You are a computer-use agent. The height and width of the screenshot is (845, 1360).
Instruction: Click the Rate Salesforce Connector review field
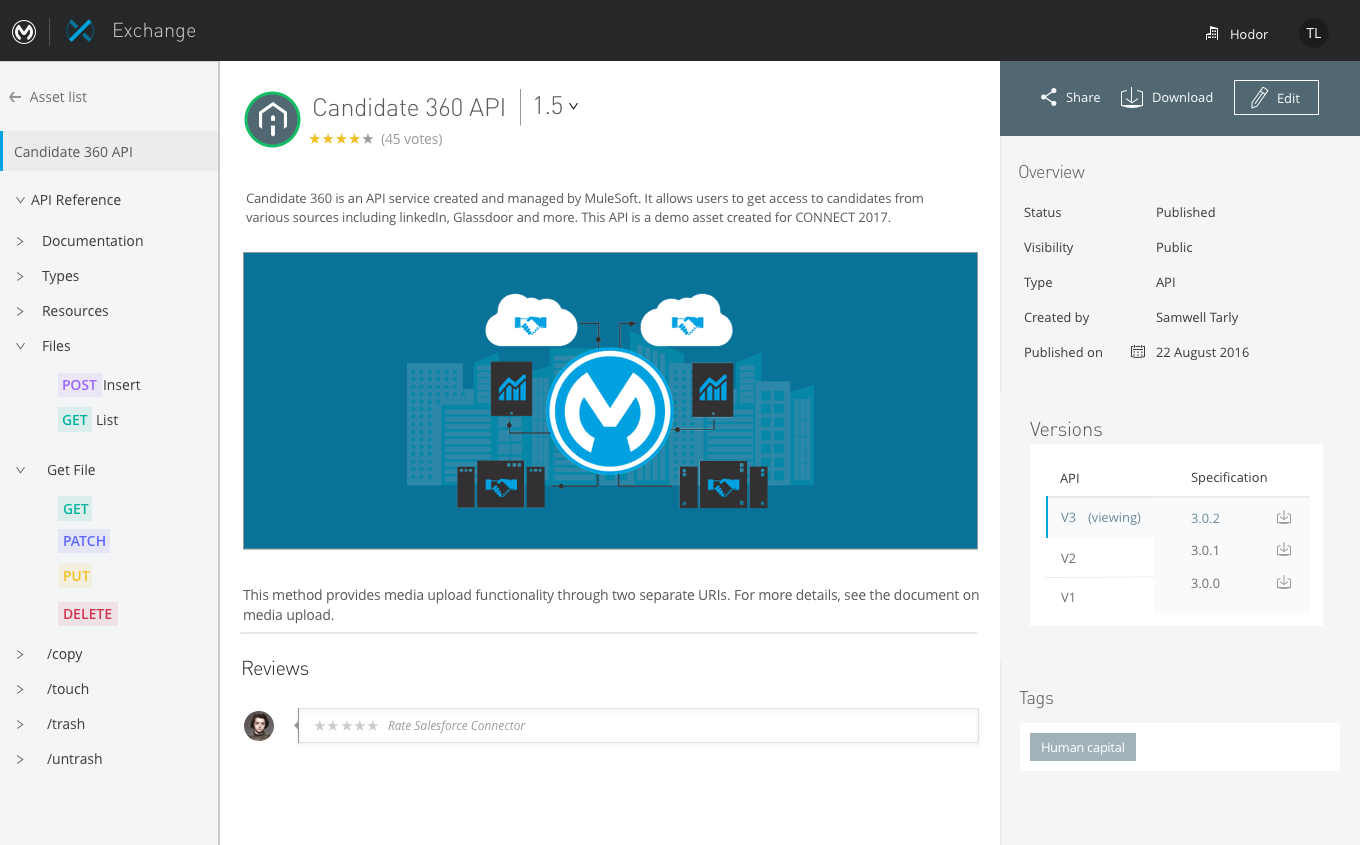[638, 726]
